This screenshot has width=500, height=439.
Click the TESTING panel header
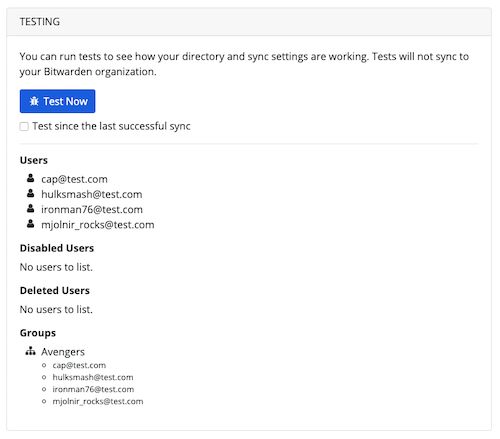[x=249, y=22]
